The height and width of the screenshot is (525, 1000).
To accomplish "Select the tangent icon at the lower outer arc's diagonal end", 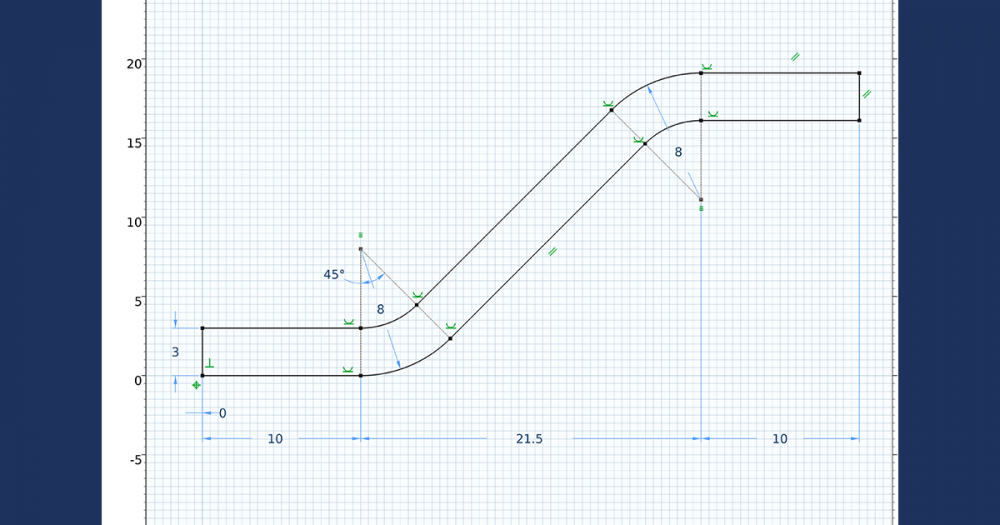I will pyautogui.click(x=451, y=327).
